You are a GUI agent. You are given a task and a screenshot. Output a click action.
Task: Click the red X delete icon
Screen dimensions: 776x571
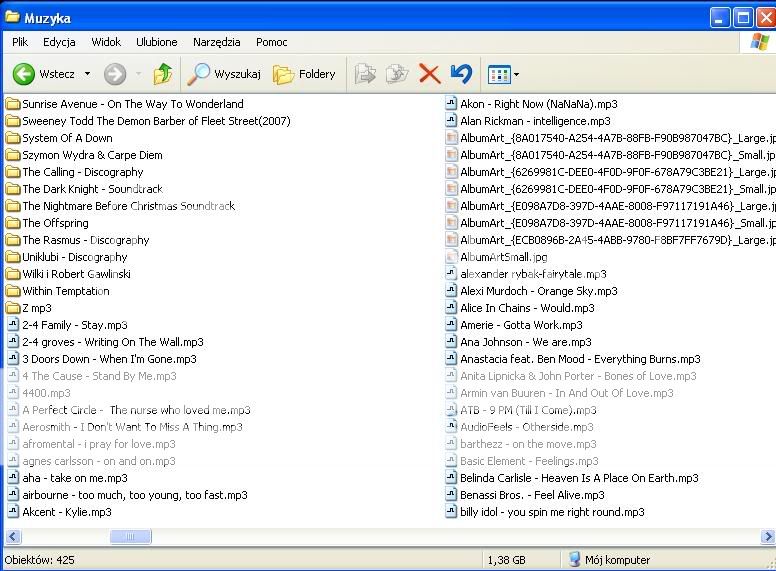coord(429,74)
